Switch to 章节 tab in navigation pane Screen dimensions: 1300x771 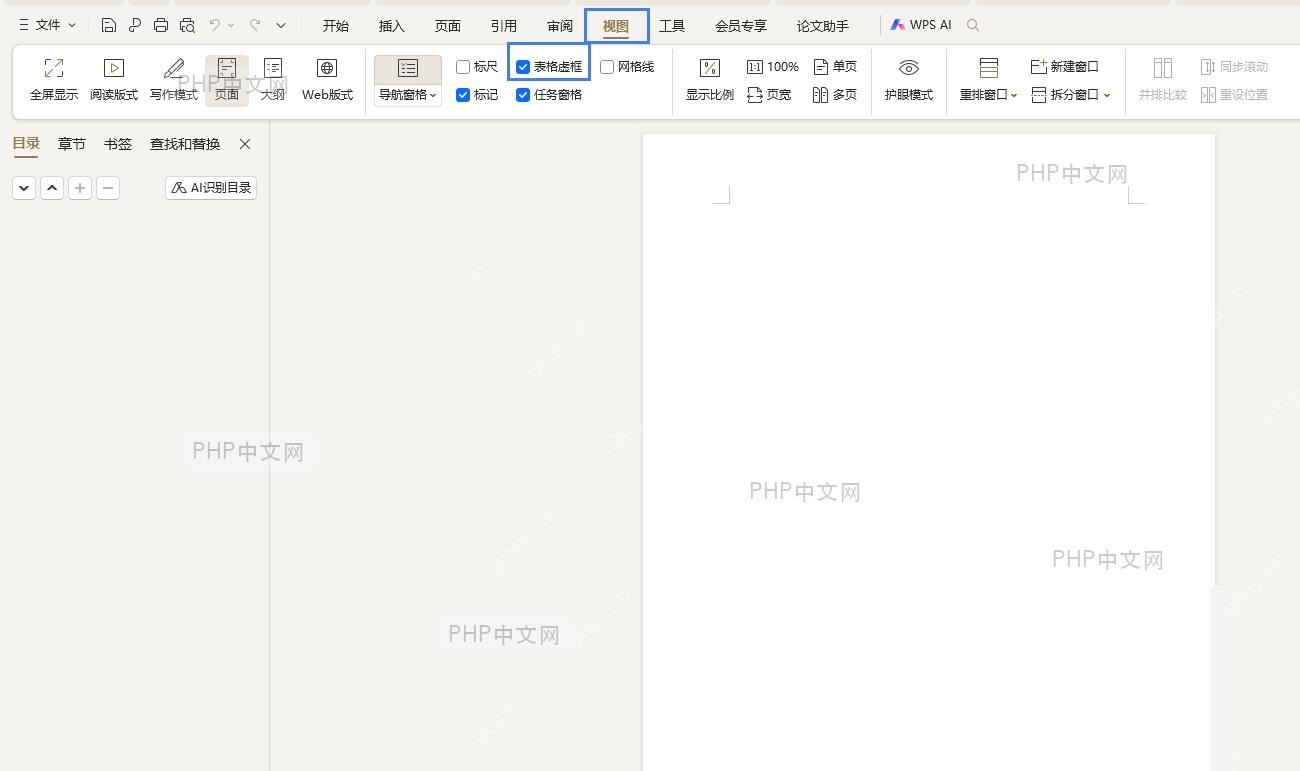pos(72,144)
